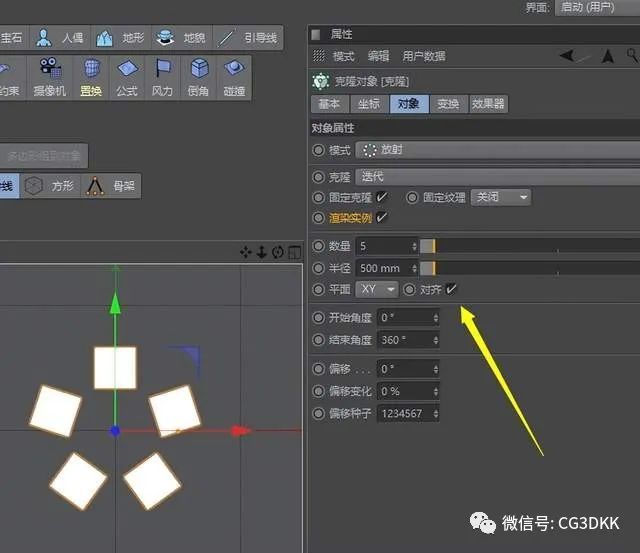This screenshot has width=640, height=553.
Task: Click the keyframe circle next to 固定纹理
Action: (x=412, y=198)
